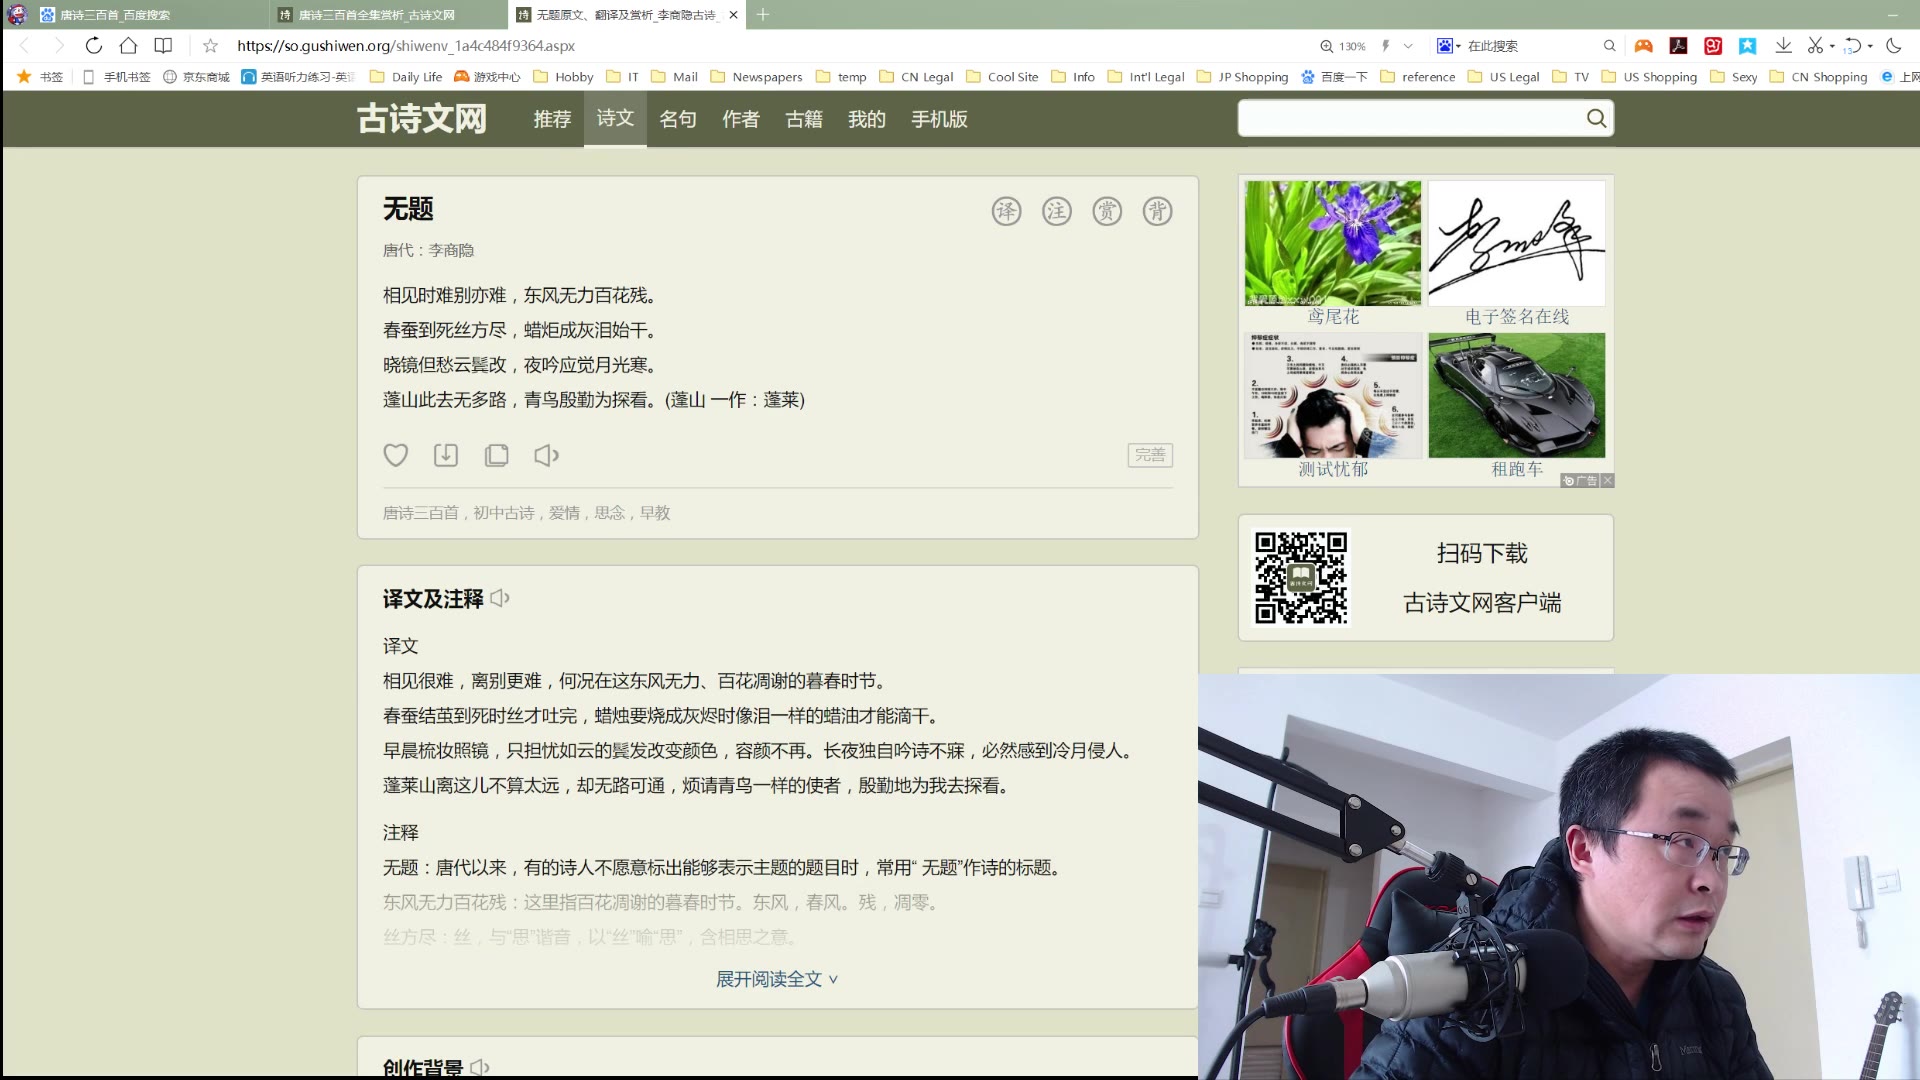The height and width of the screenshot is (1080, 1920).
Task: Click the download icon for poem
Action: click(446, 455)
